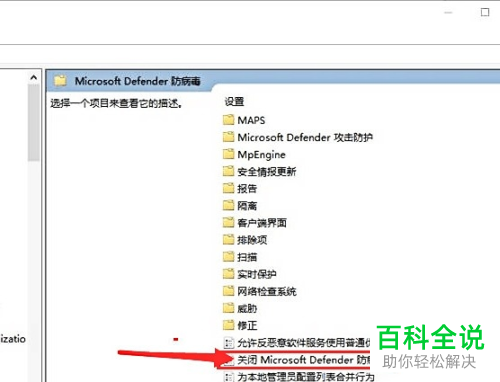Image resolution: width=500 pixels, height=382 pixels.
Task: Open the MAPS folder icon
Action: 228,119
